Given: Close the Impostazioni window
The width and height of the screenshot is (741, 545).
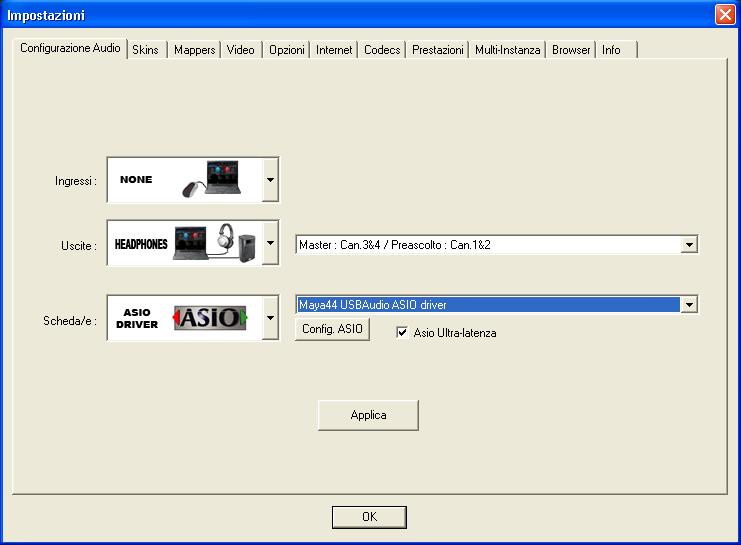Looking at the screenshot, I should [x=725, y=15].
